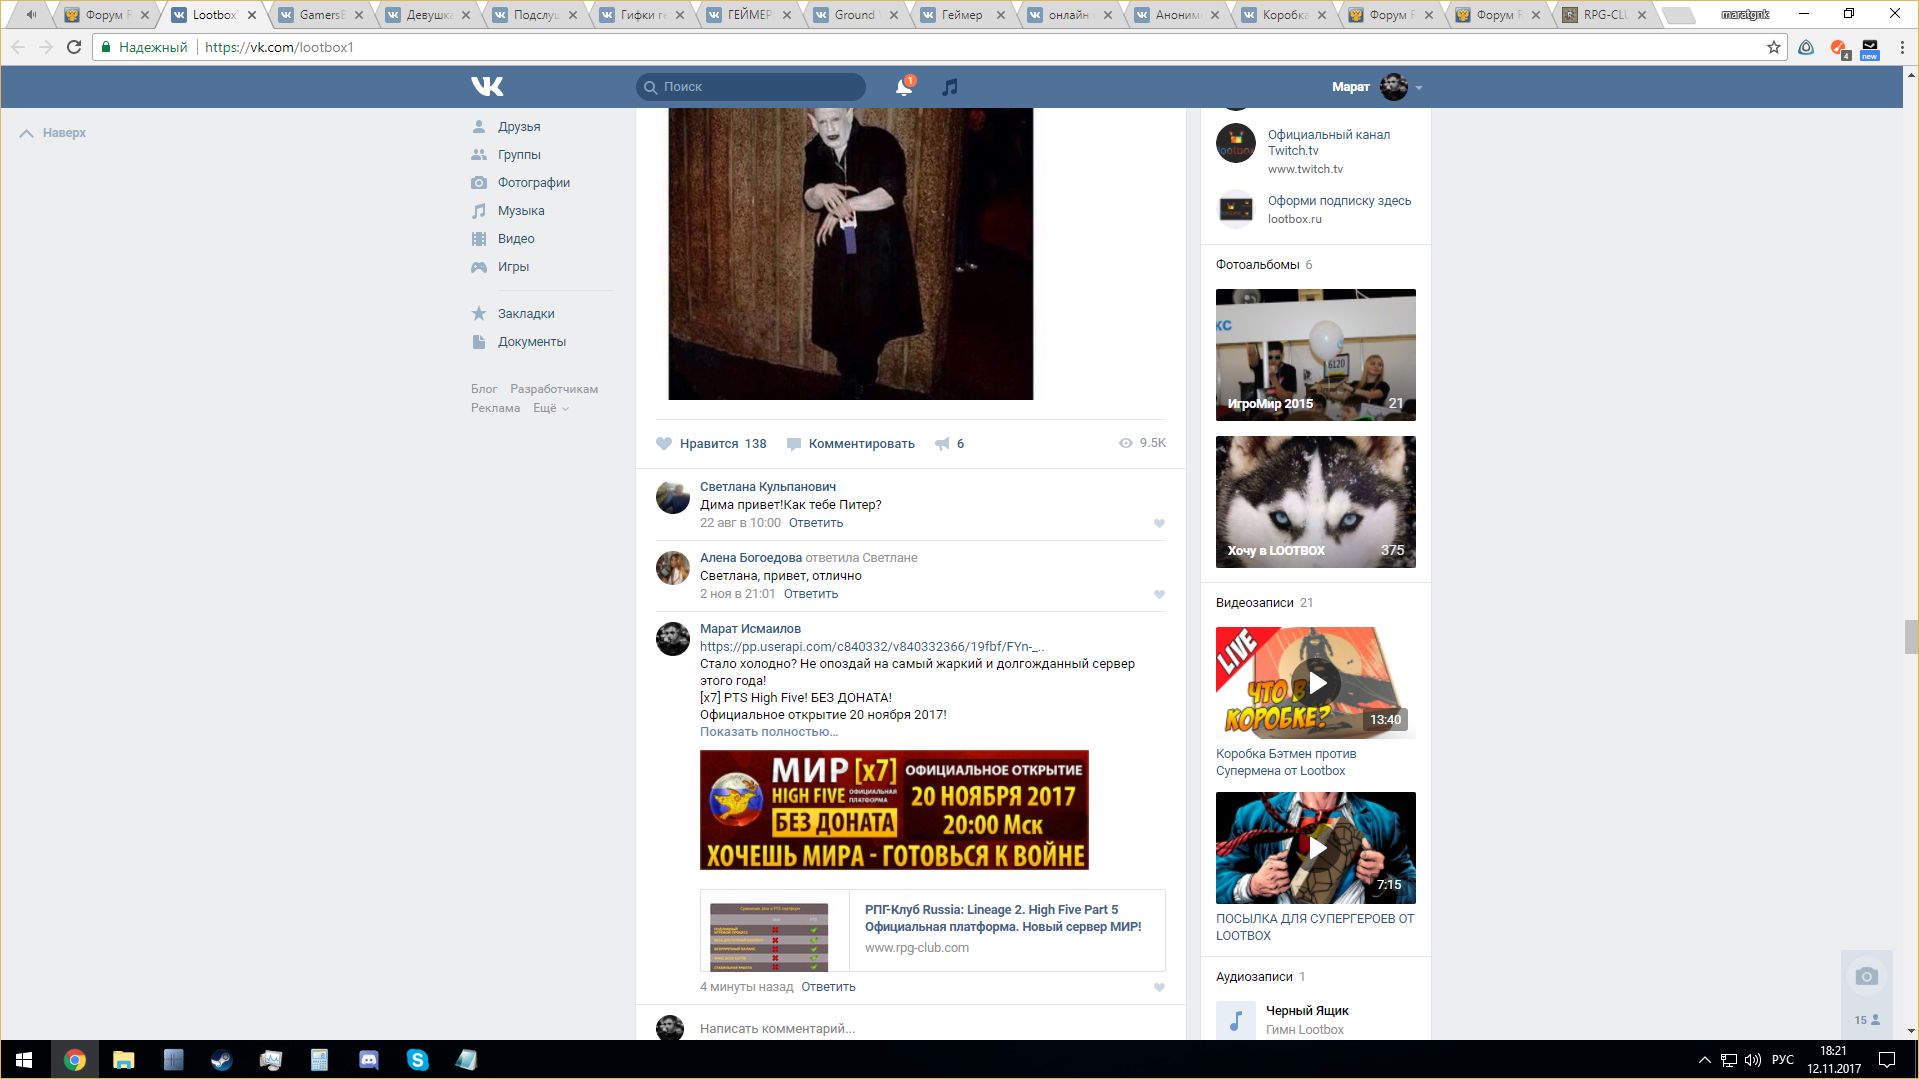Expand the Ещё footer menu

tap(550, 408)
